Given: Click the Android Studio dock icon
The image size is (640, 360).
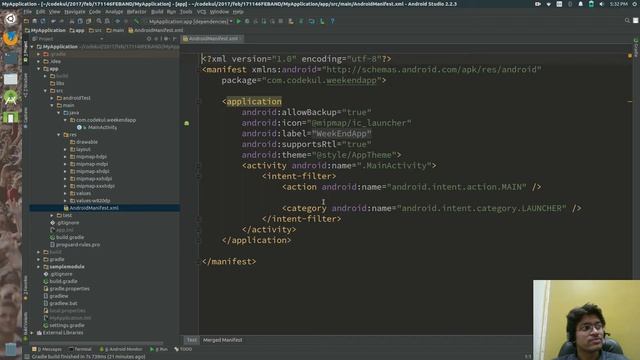Looking at the screenshot, I should coord(10,98).
